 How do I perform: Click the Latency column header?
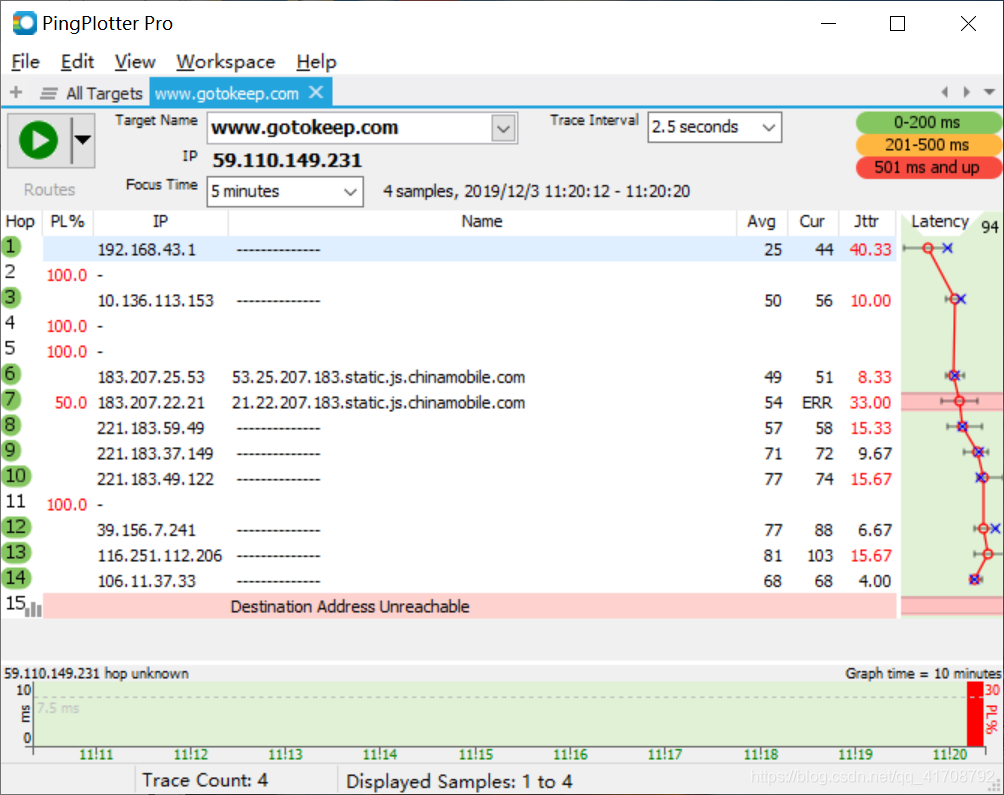click(x=940, y=221)
